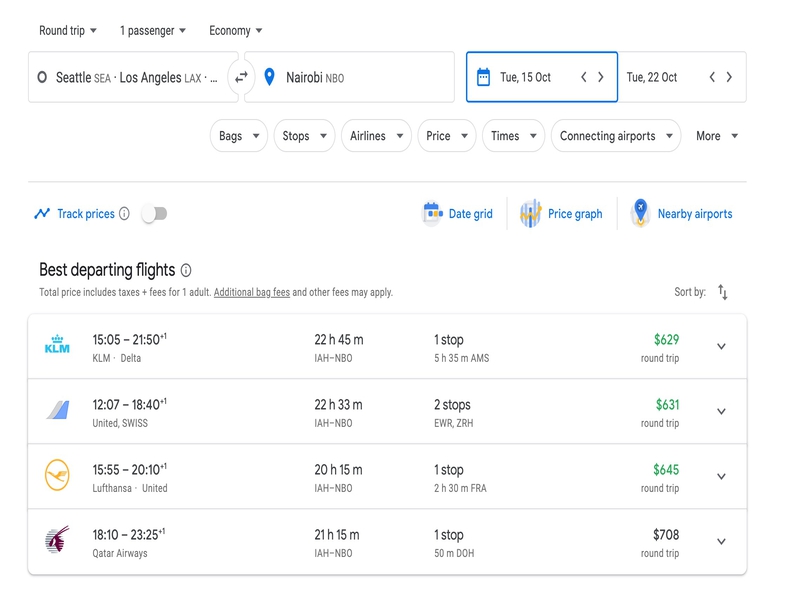This screenshot has height=600, width=800.
Task: Click the Qatar Airways logo
Action: (57, 540)
